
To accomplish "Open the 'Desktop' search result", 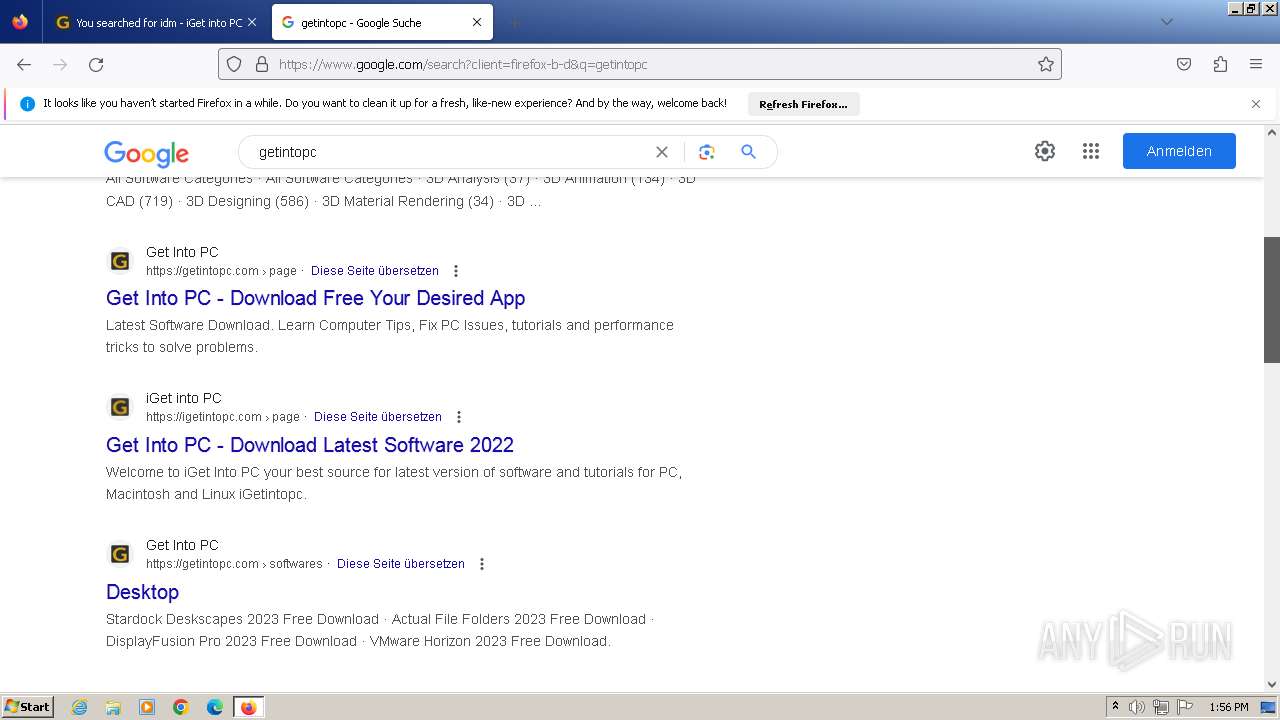I will pos(142,592).
